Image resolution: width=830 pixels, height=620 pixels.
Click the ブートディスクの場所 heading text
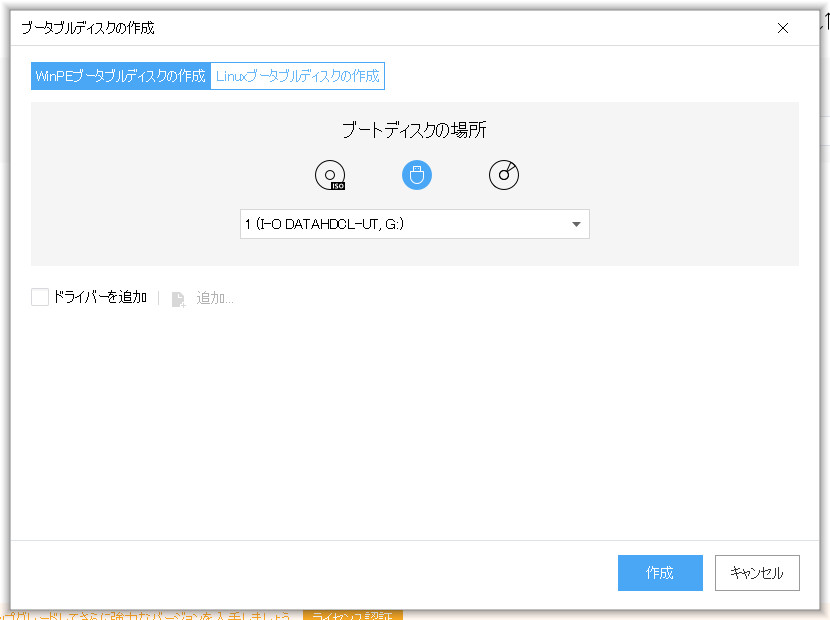[x=414, y=130]
